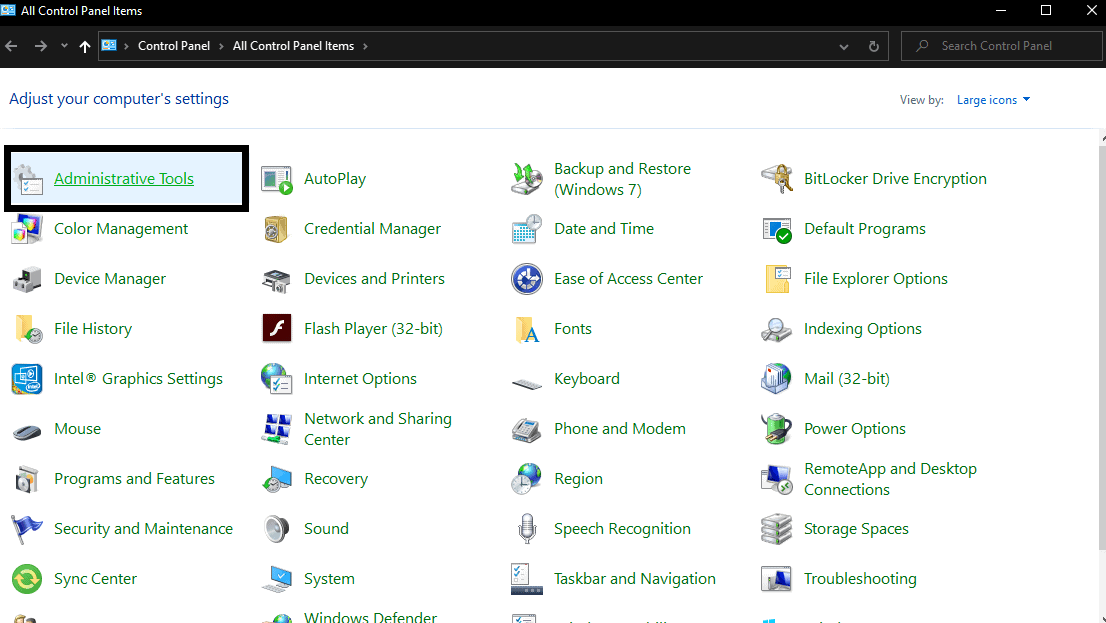Click the Search Control Panel field
The height and width of the screenshot is (623, 1106).
tap(1002, 46)
